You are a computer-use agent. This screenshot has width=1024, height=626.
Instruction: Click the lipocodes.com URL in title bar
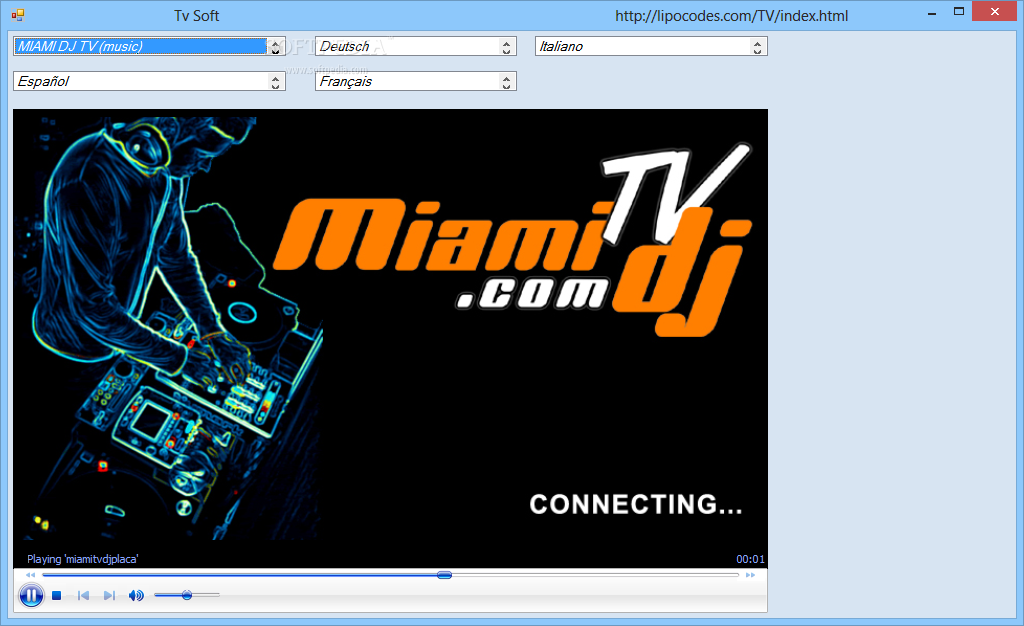pyautogui.click(x=731, y=16)
